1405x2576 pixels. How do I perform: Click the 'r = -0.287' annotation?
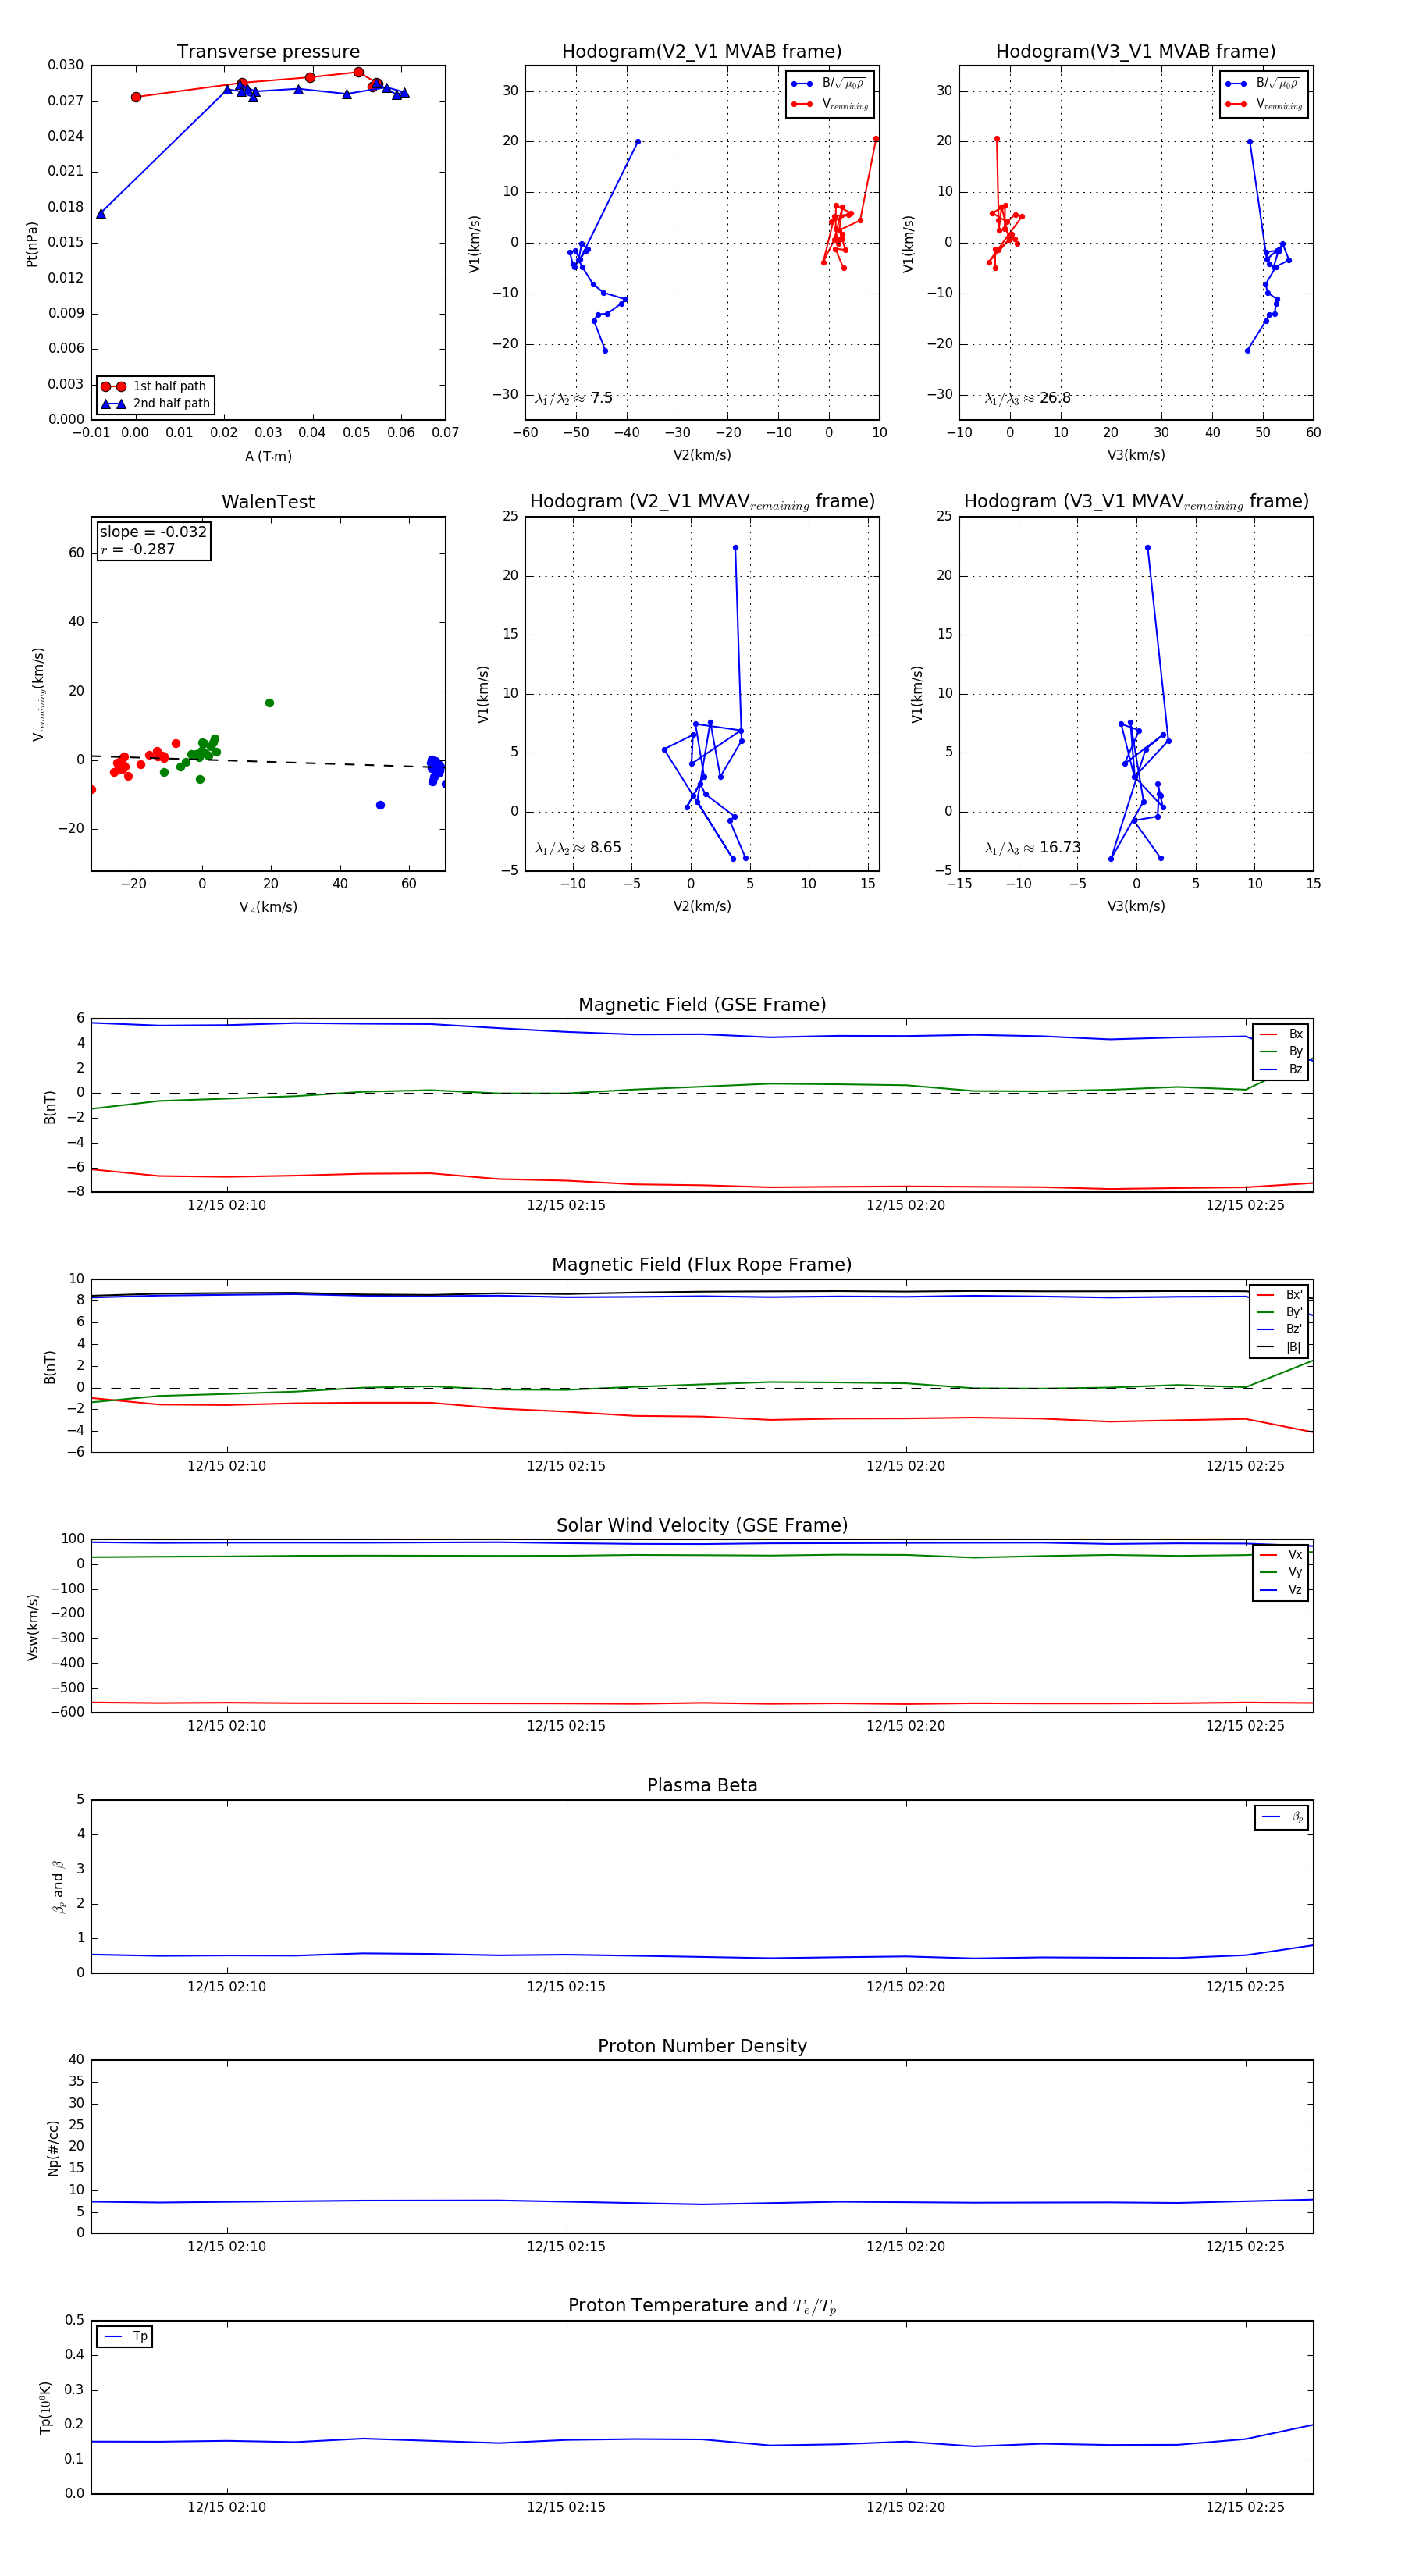point(138,549)
